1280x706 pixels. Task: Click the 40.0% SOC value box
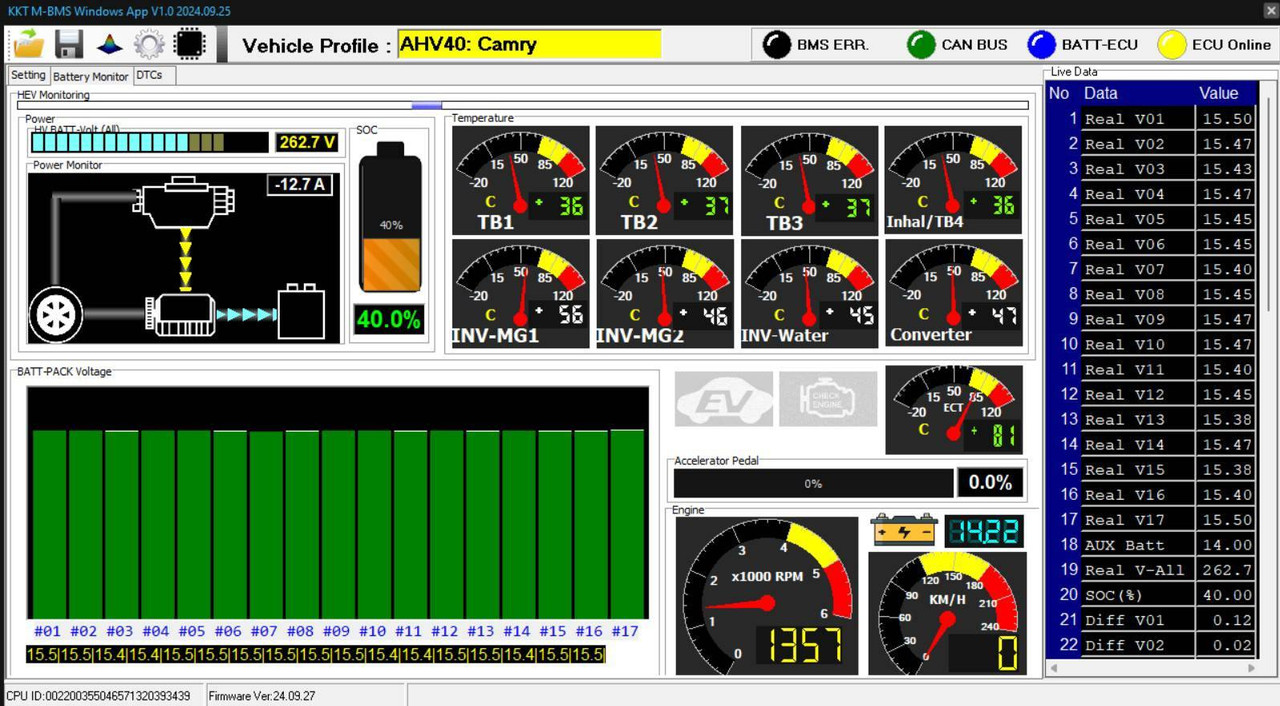(x=389, y=320)
